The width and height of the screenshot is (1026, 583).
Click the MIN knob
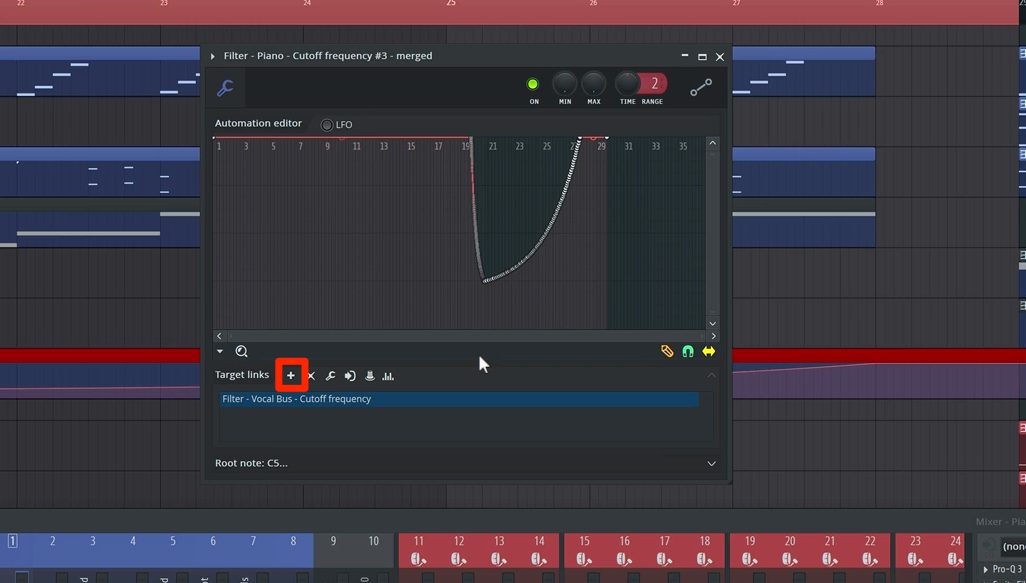click(x=565, y=84)
